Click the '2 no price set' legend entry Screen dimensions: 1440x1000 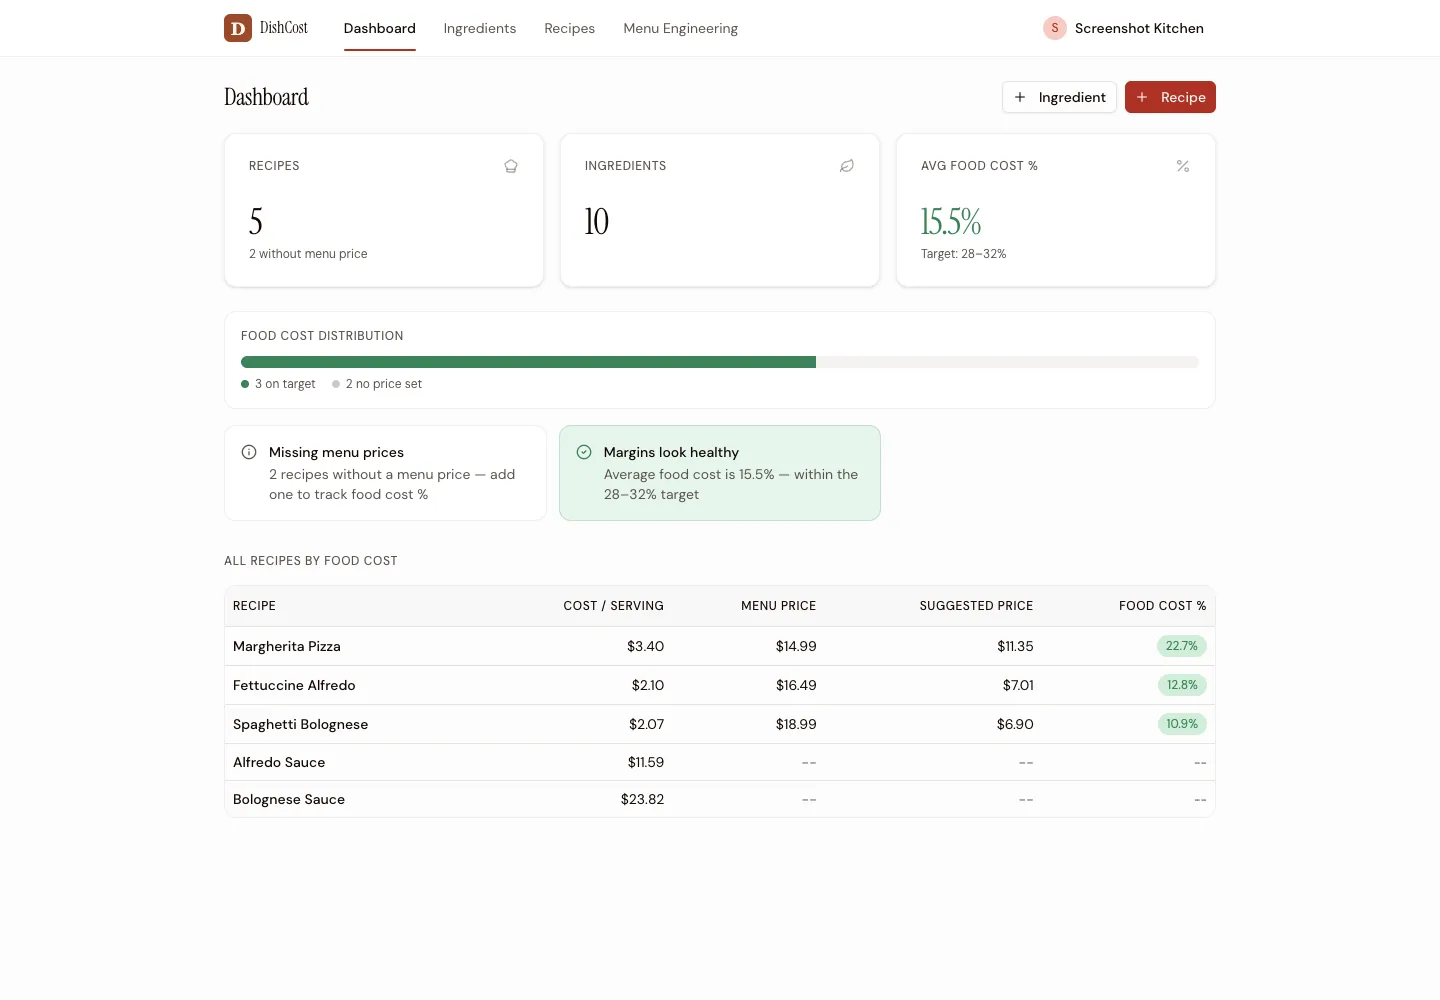point(377,384)
